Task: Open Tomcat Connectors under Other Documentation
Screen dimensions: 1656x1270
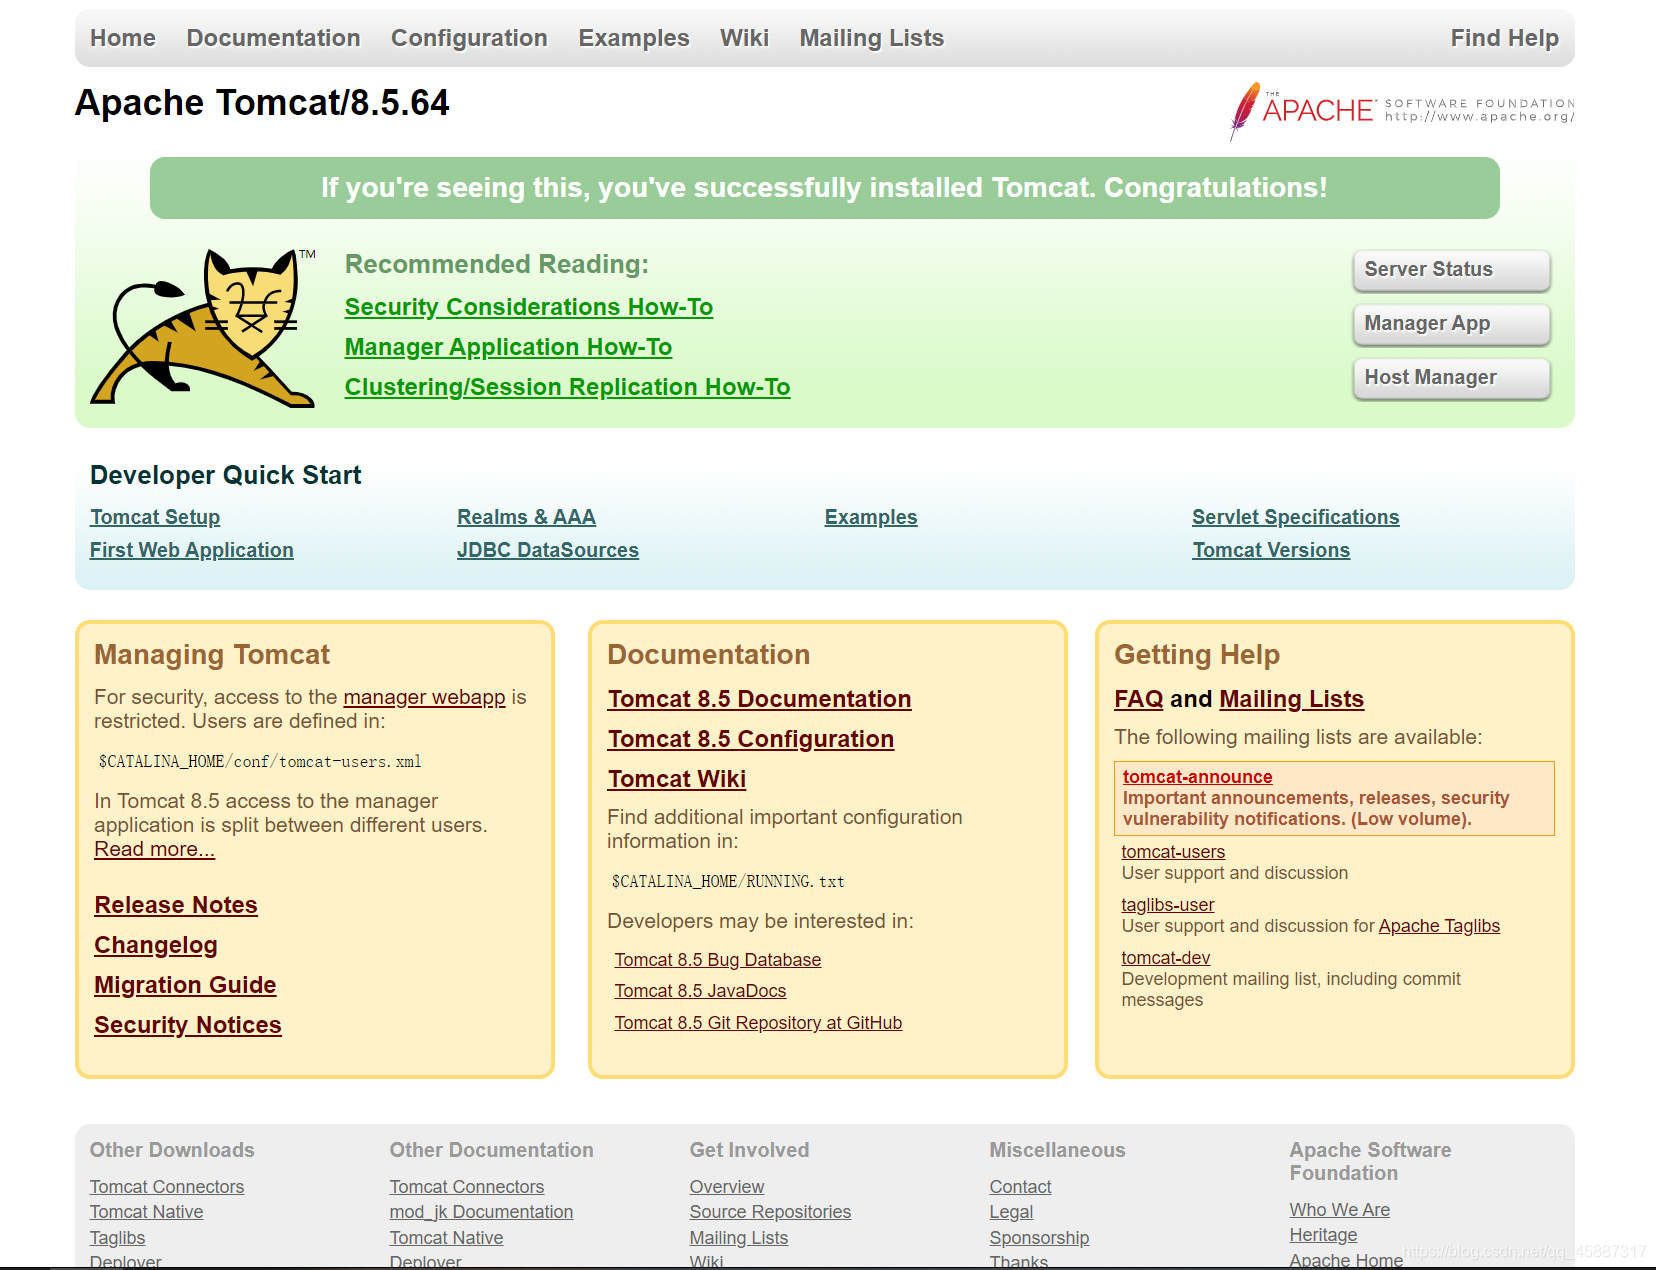Action: pyautogui.click(x=467, y=1187)
